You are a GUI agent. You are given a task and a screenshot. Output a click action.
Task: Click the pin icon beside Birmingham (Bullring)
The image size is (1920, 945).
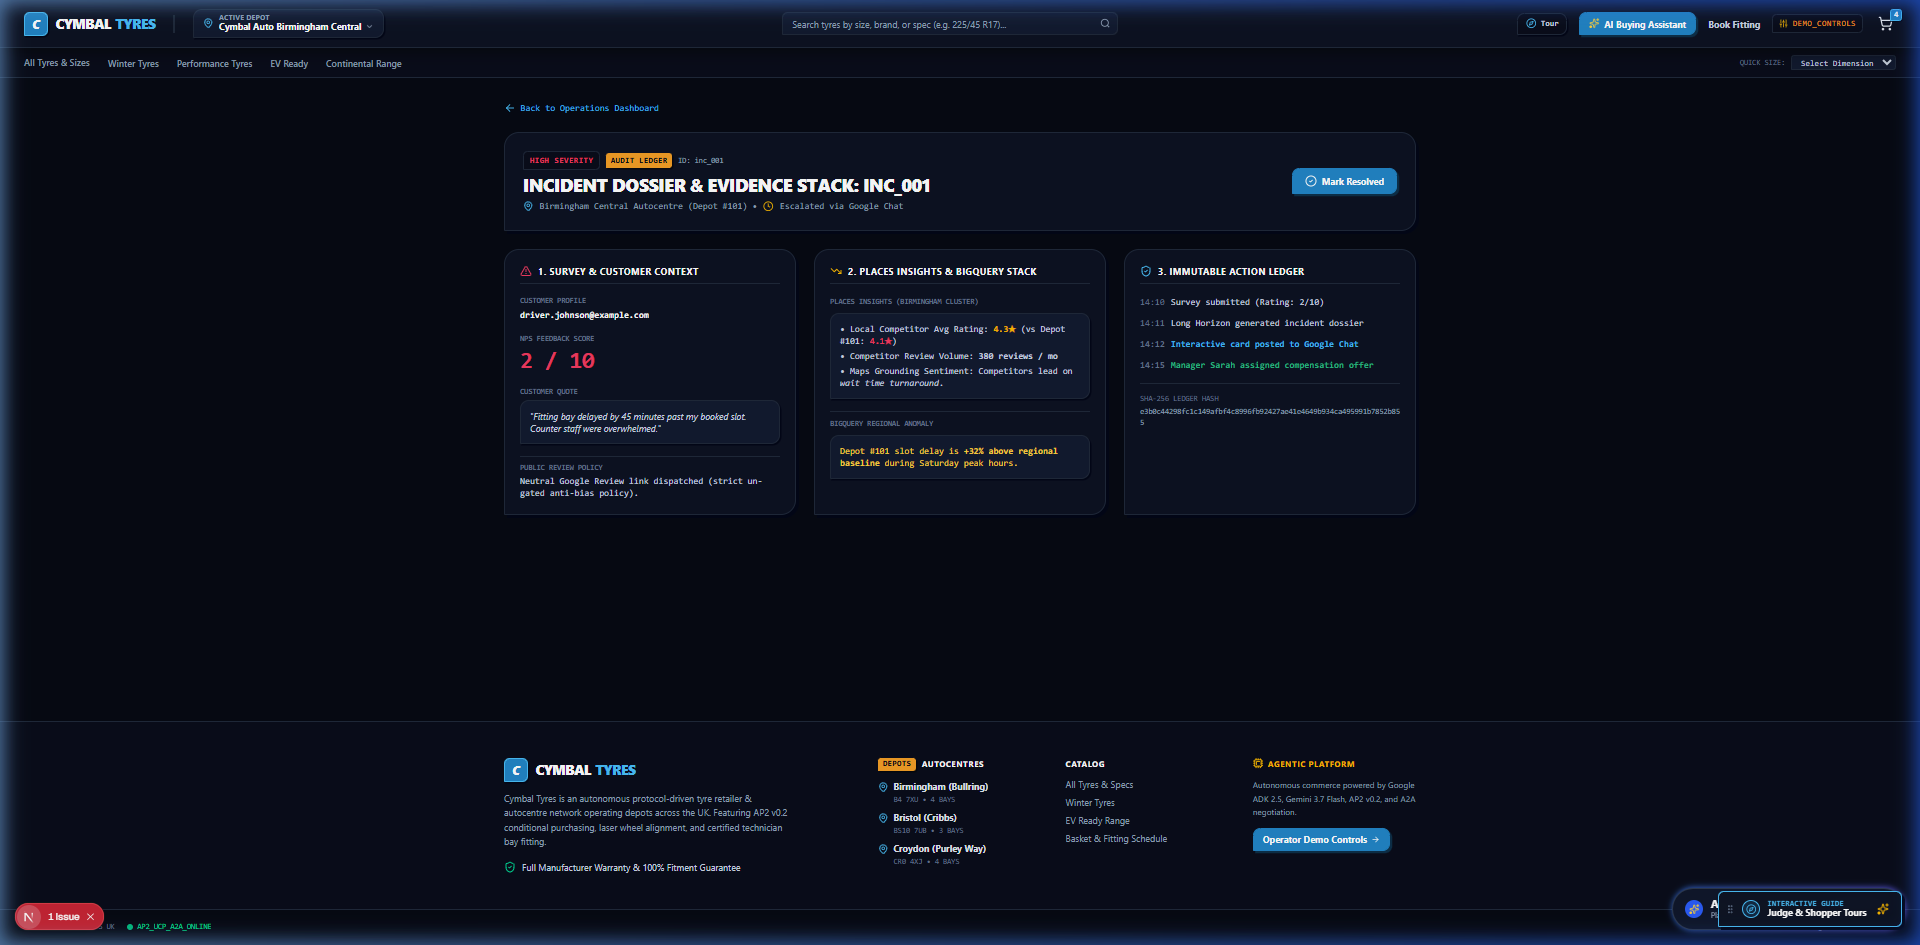883,787
